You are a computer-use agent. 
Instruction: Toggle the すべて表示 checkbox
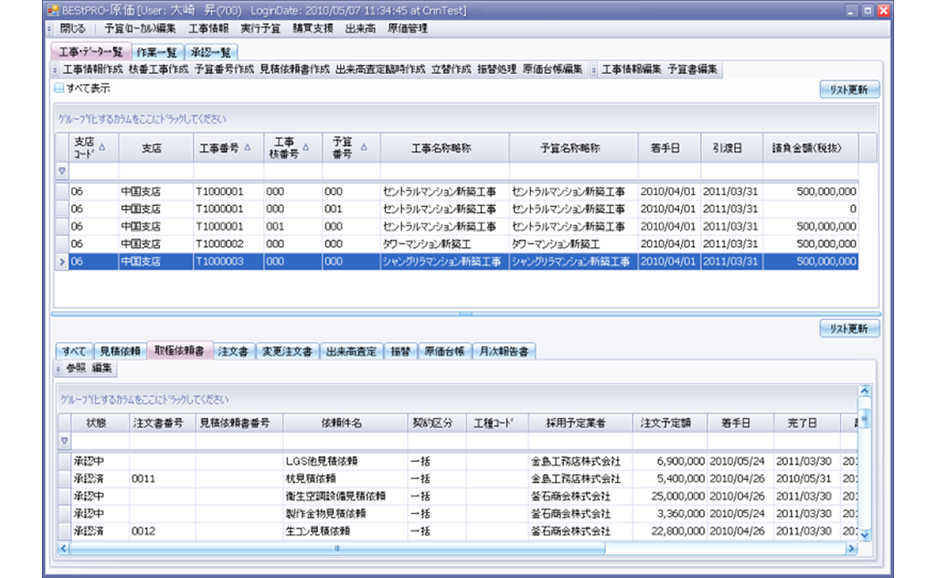coord(60,88)
